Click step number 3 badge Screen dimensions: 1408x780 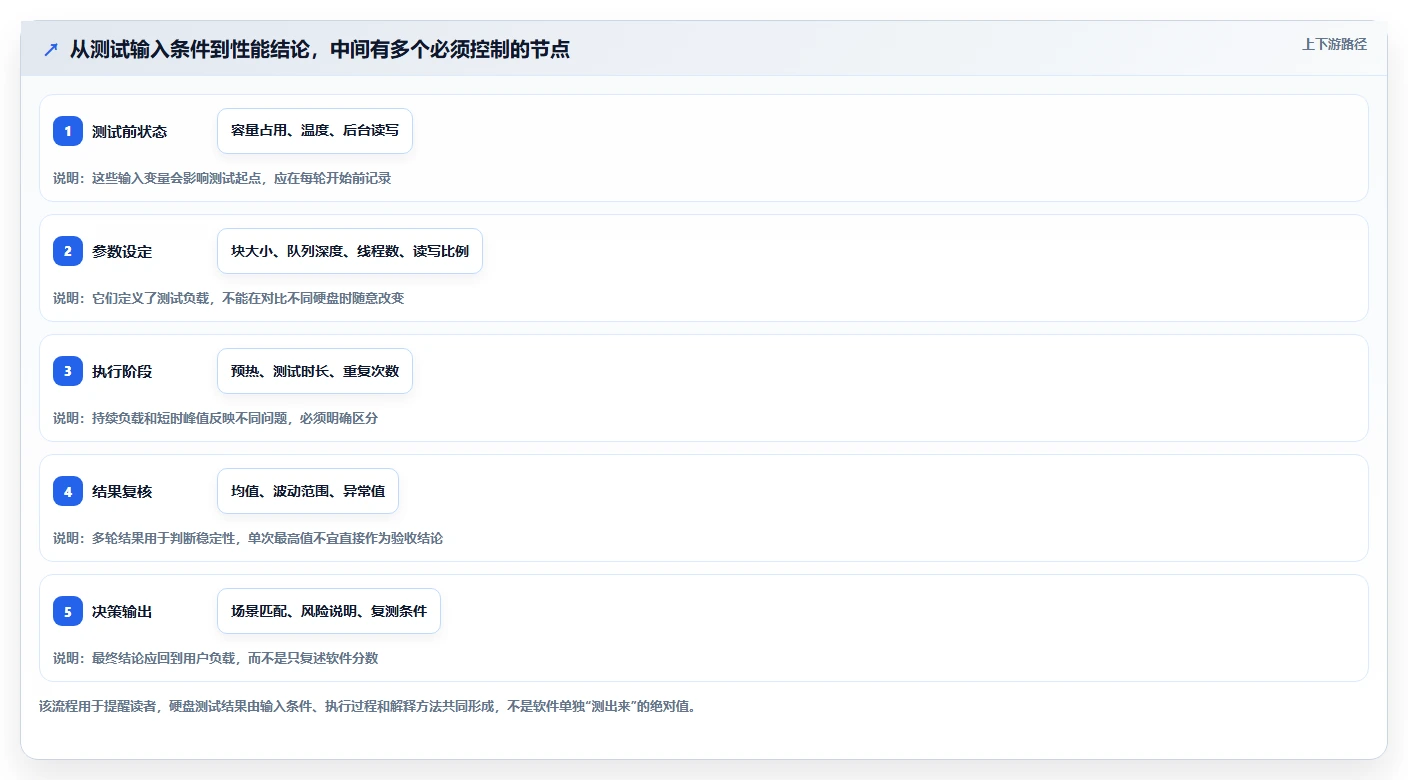68,371
